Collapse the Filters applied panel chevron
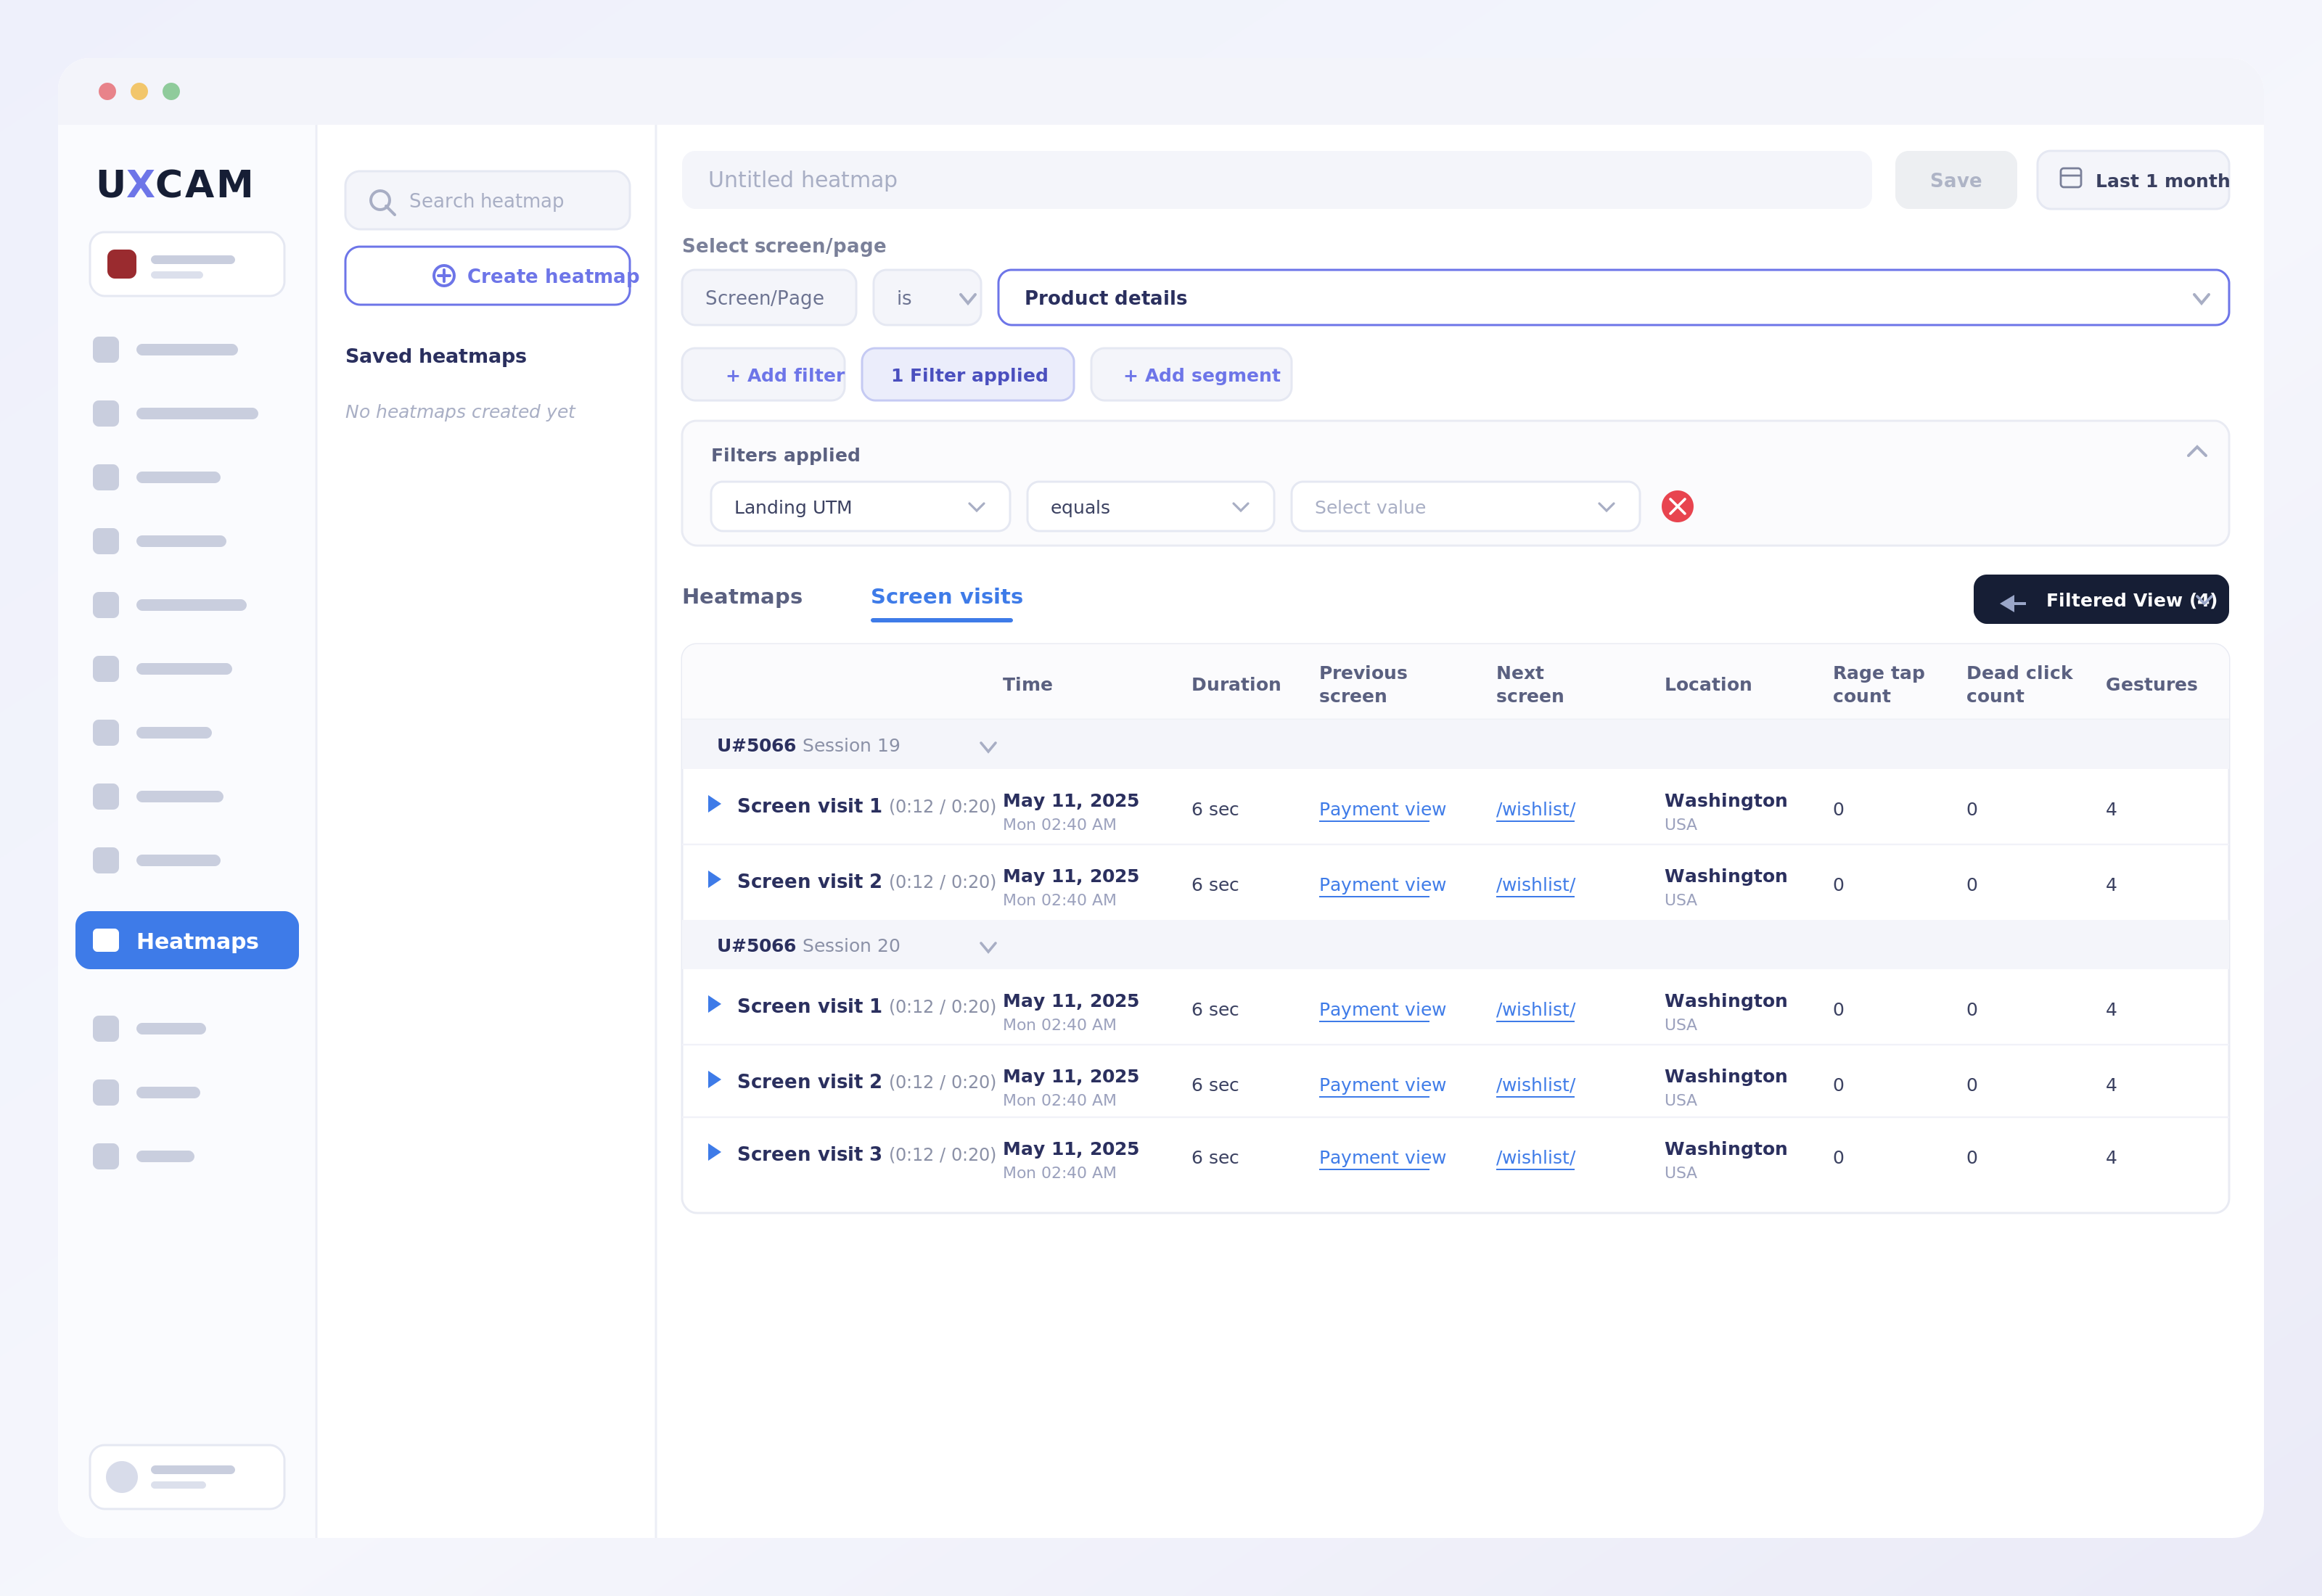Screen dimensions: 2322x1596 coord(2196,452)
